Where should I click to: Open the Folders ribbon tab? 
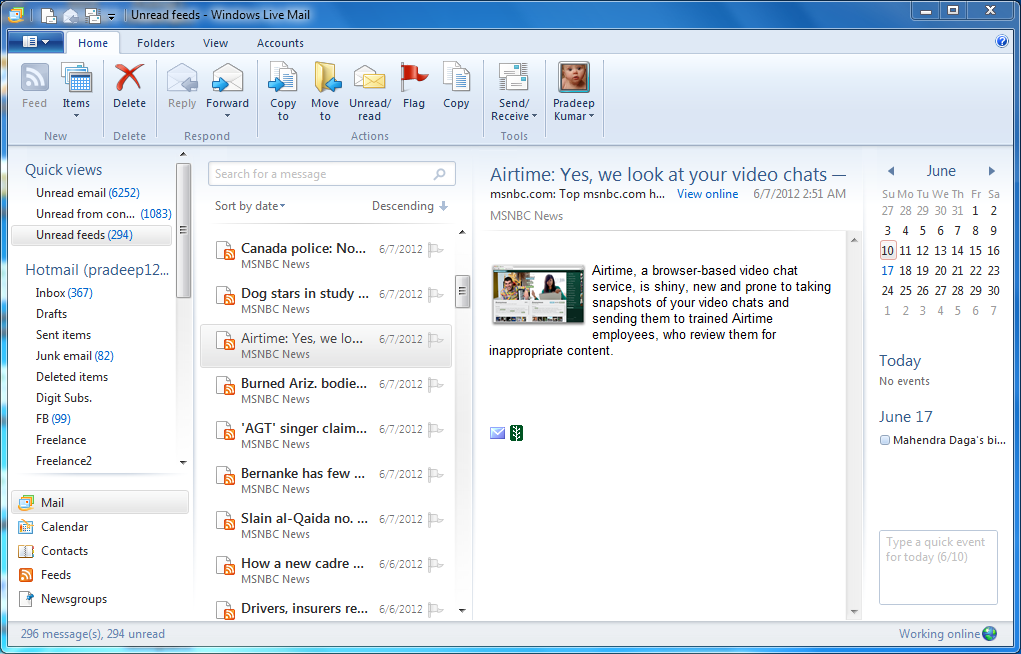(156, 43)
